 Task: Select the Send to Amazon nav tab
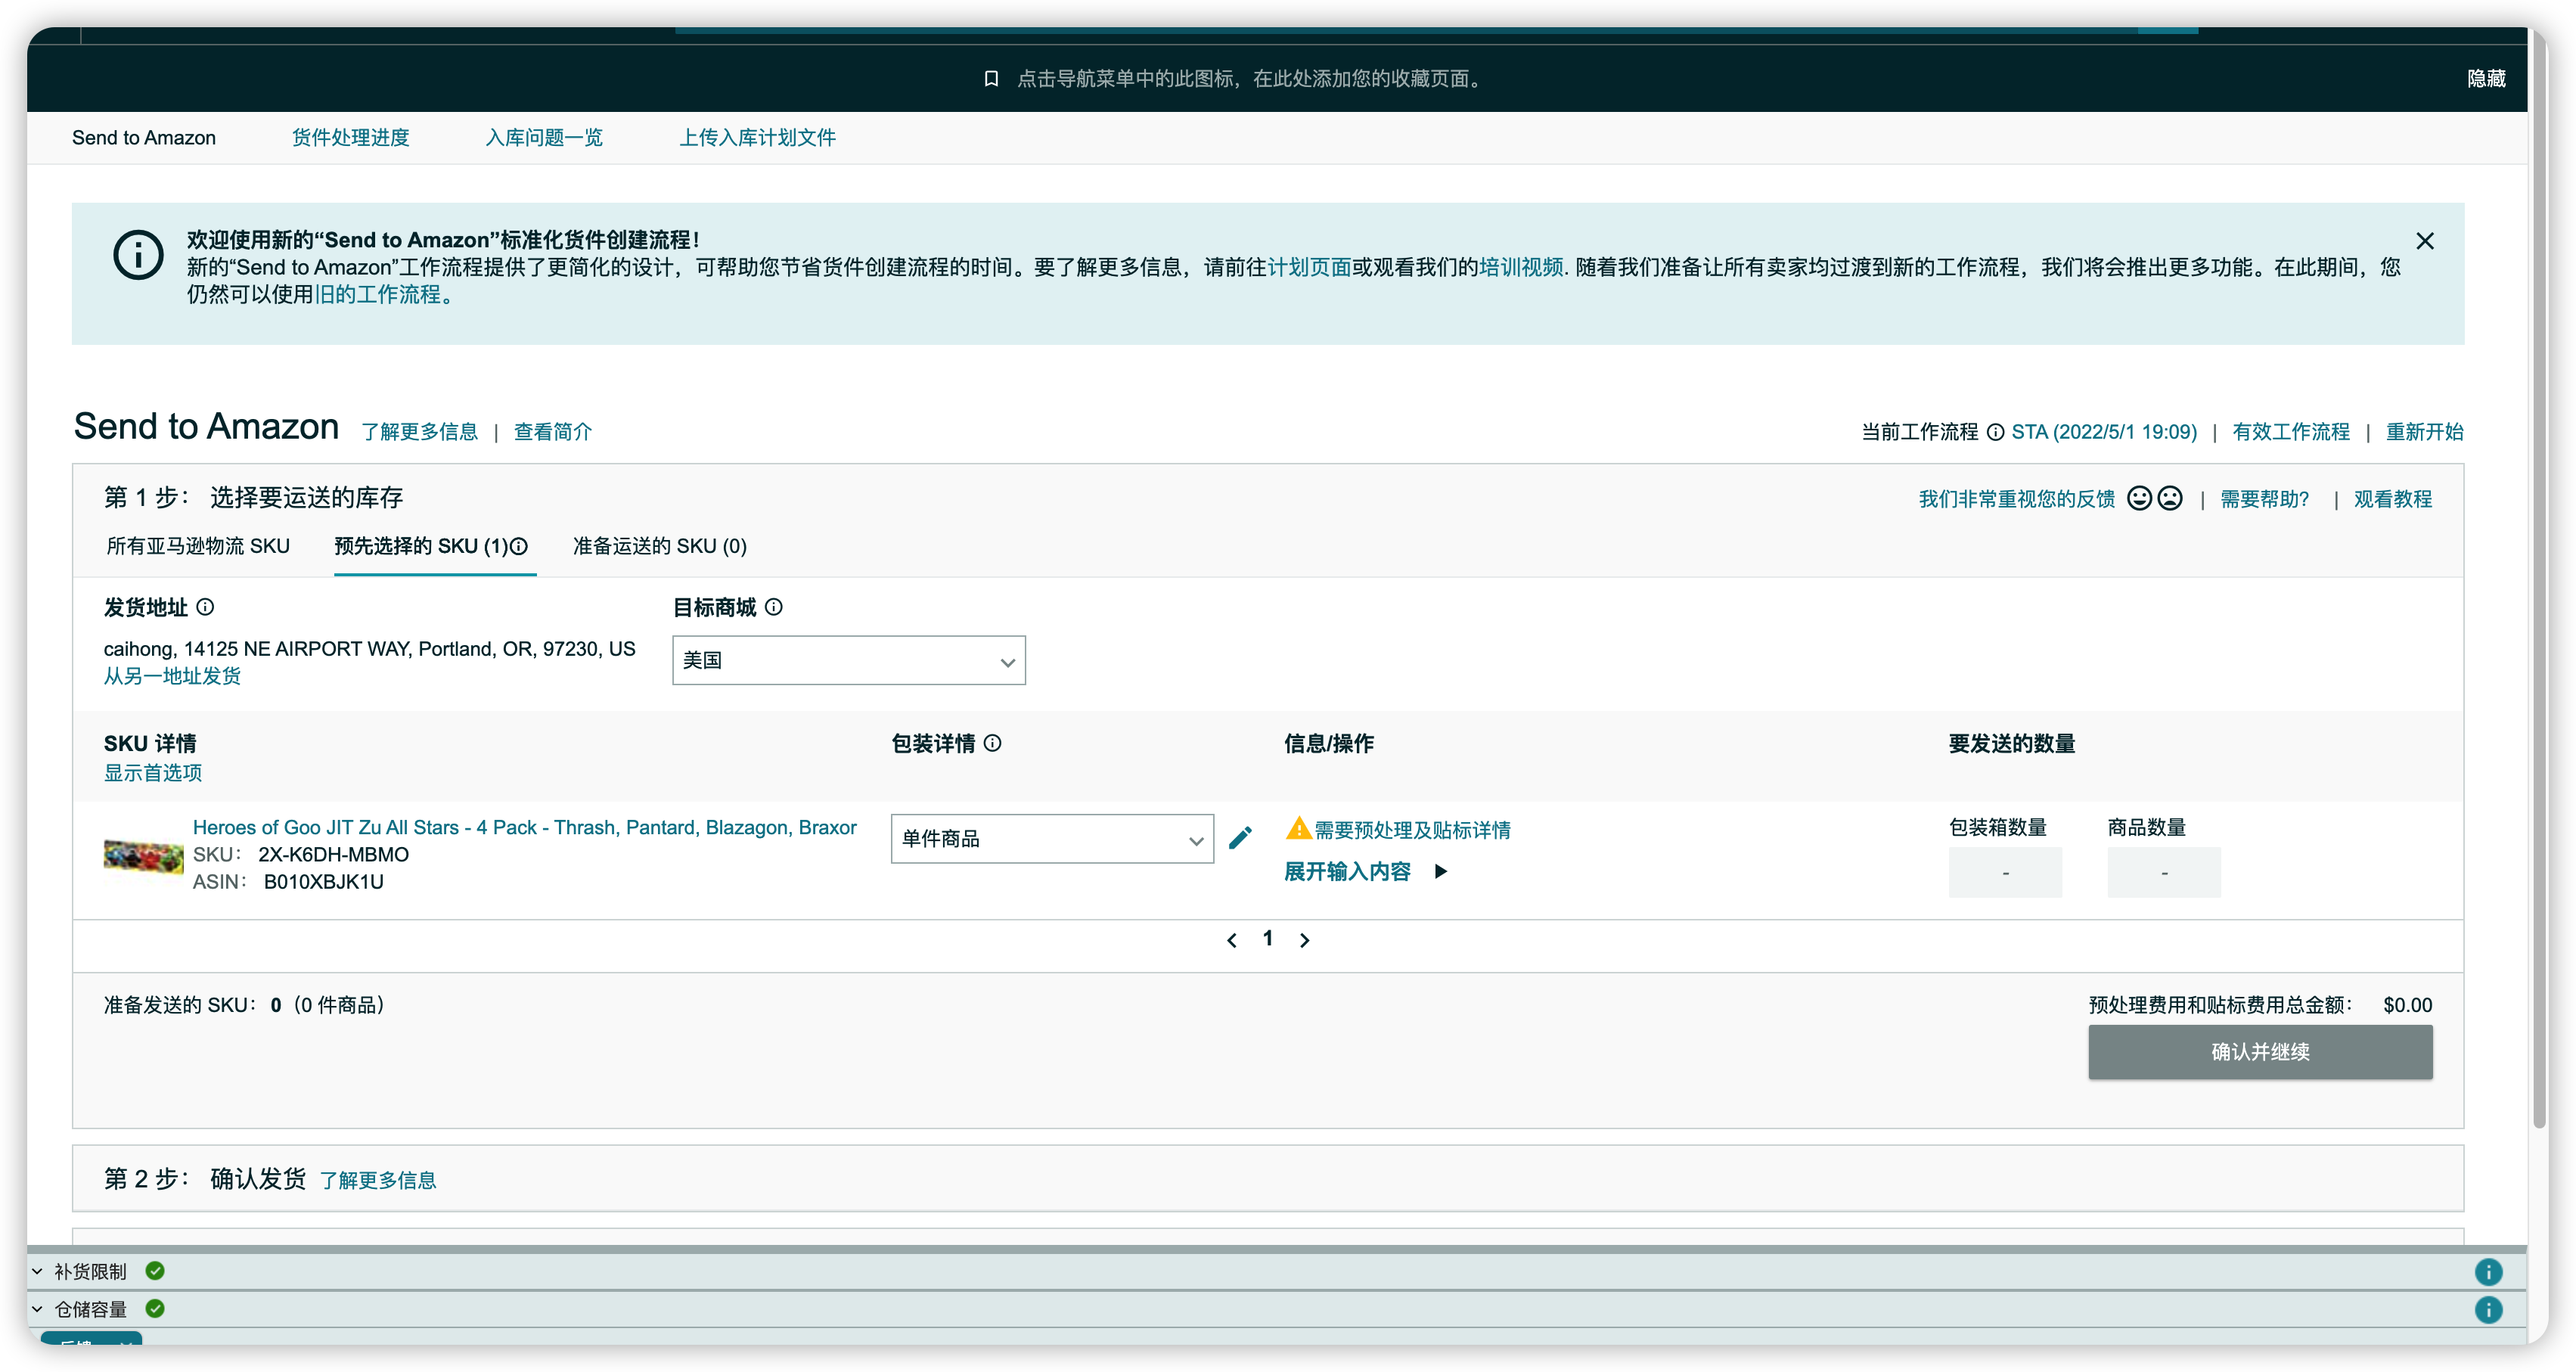[144, 138]
